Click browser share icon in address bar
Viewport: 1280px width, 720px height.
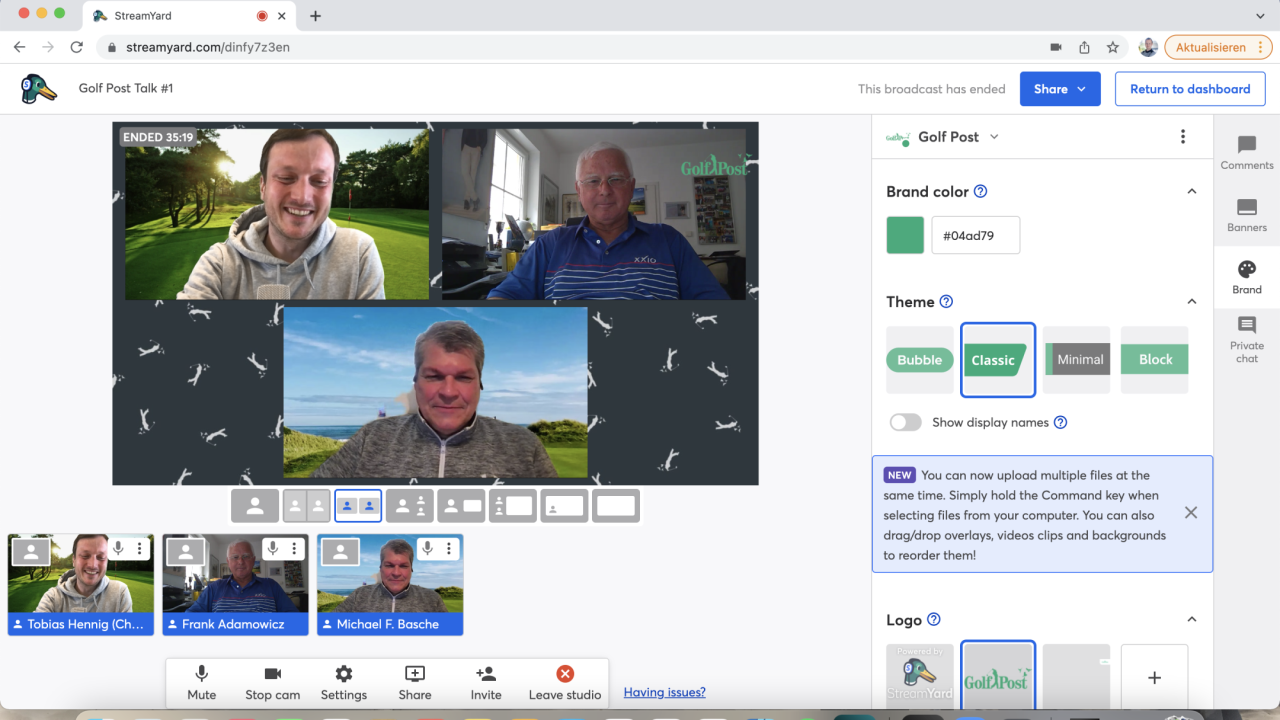1084,47
